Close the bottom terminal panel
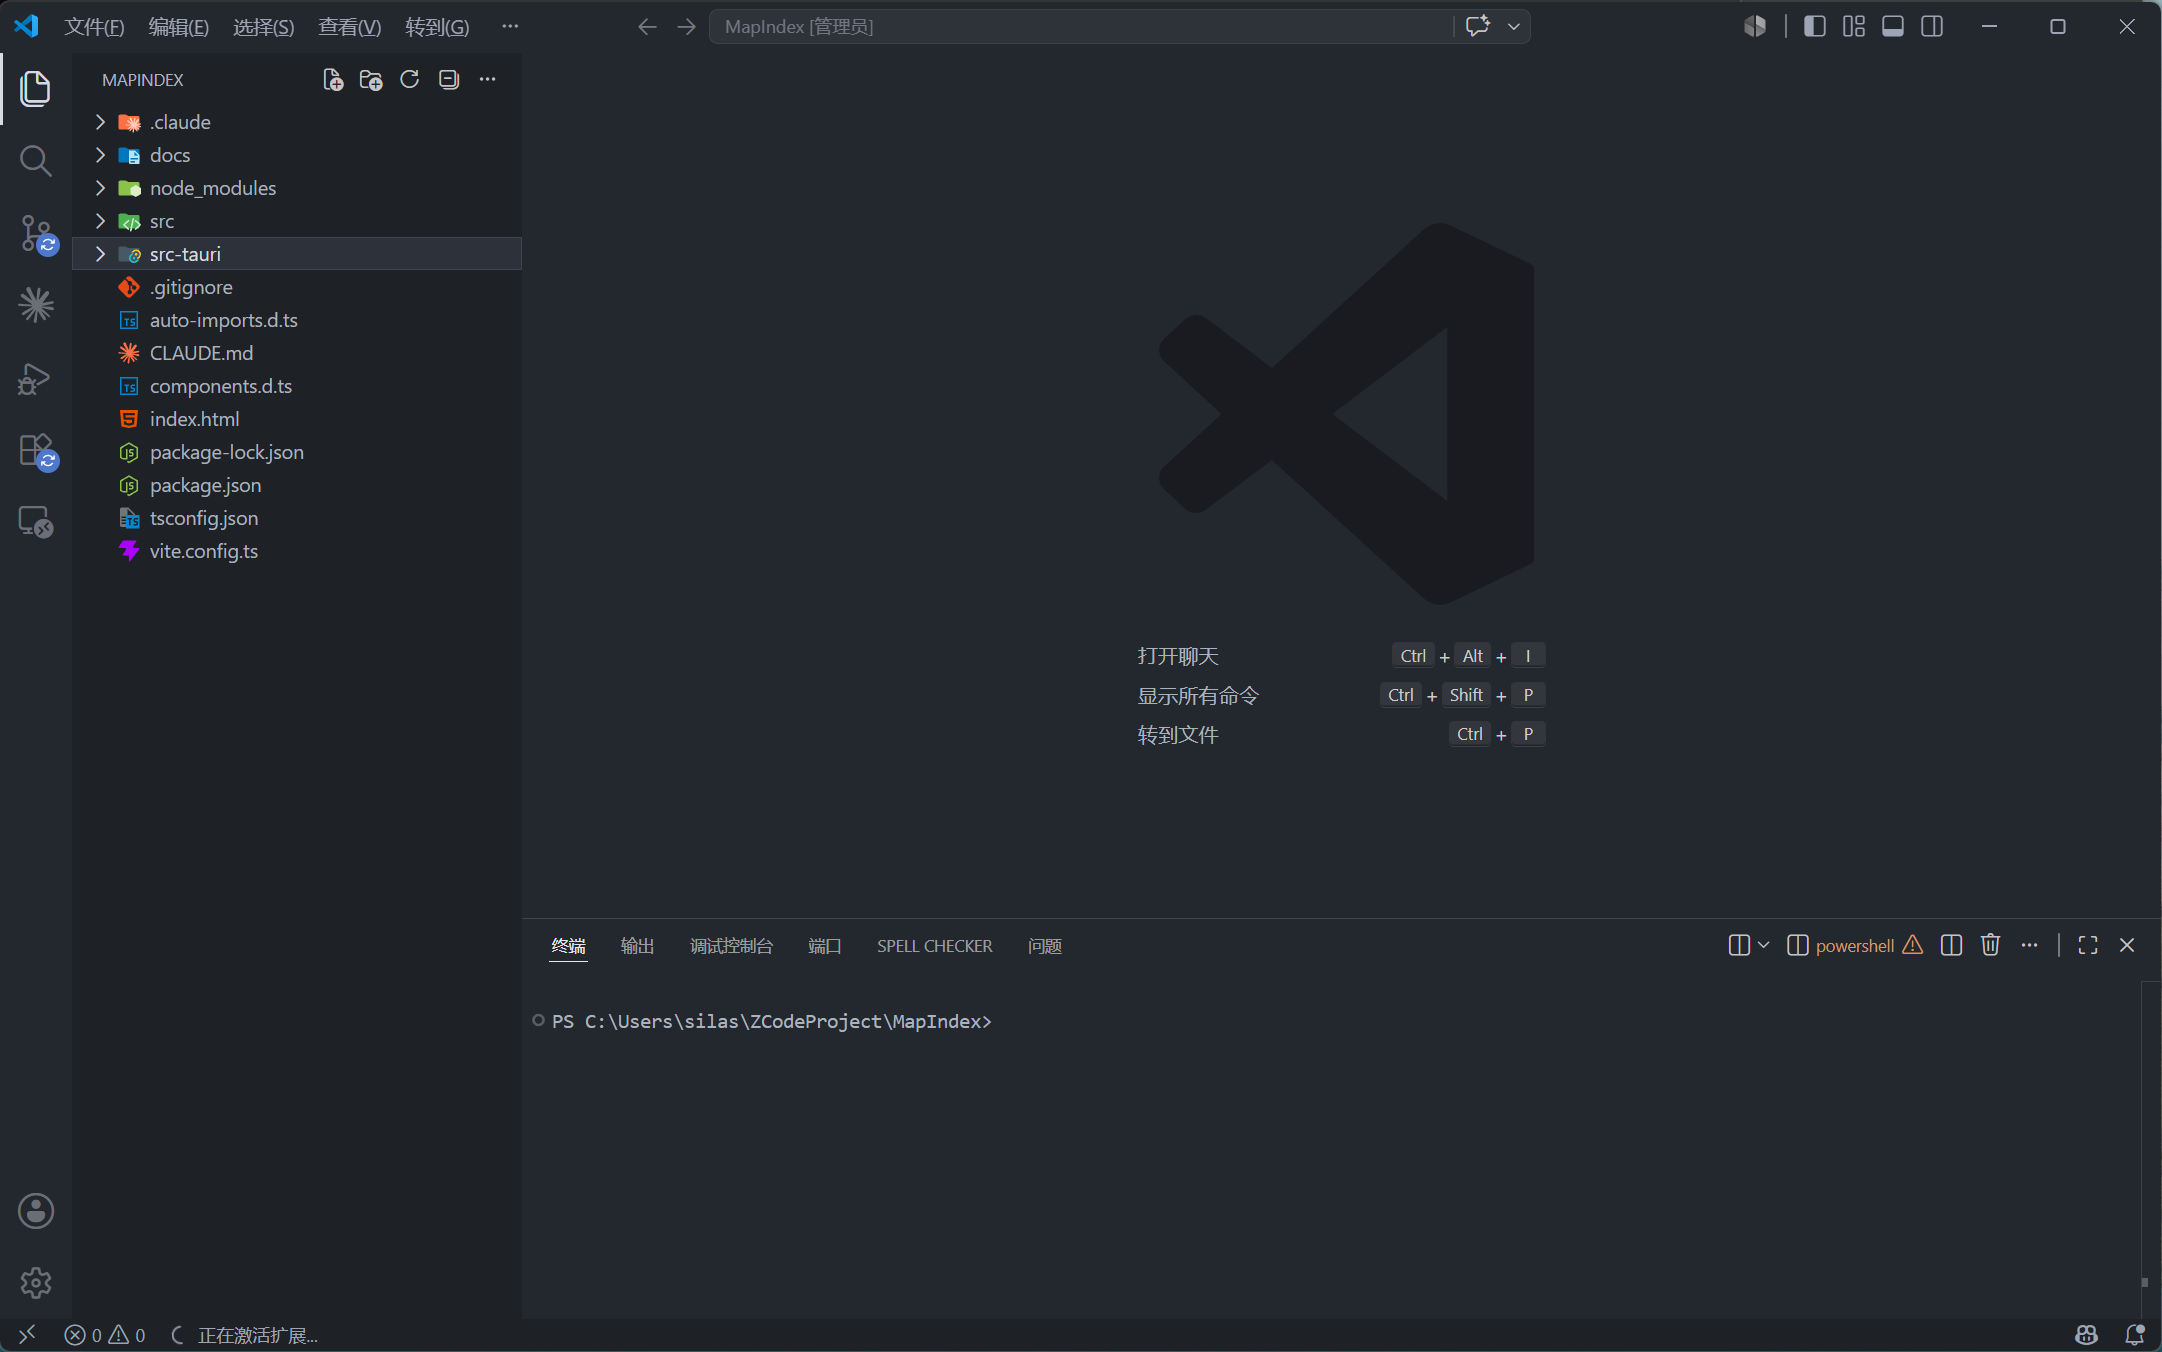Screen dimensions: 2162x1352 (2127, 945)
